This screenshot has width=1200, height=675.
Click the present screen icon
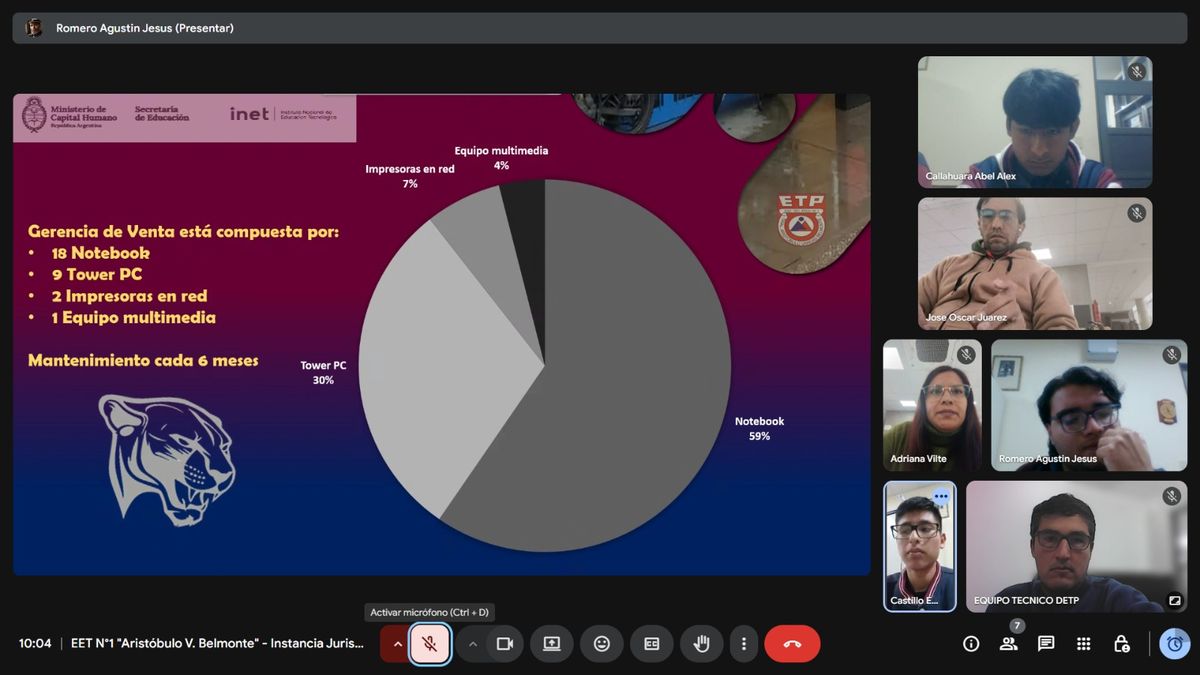551,644
